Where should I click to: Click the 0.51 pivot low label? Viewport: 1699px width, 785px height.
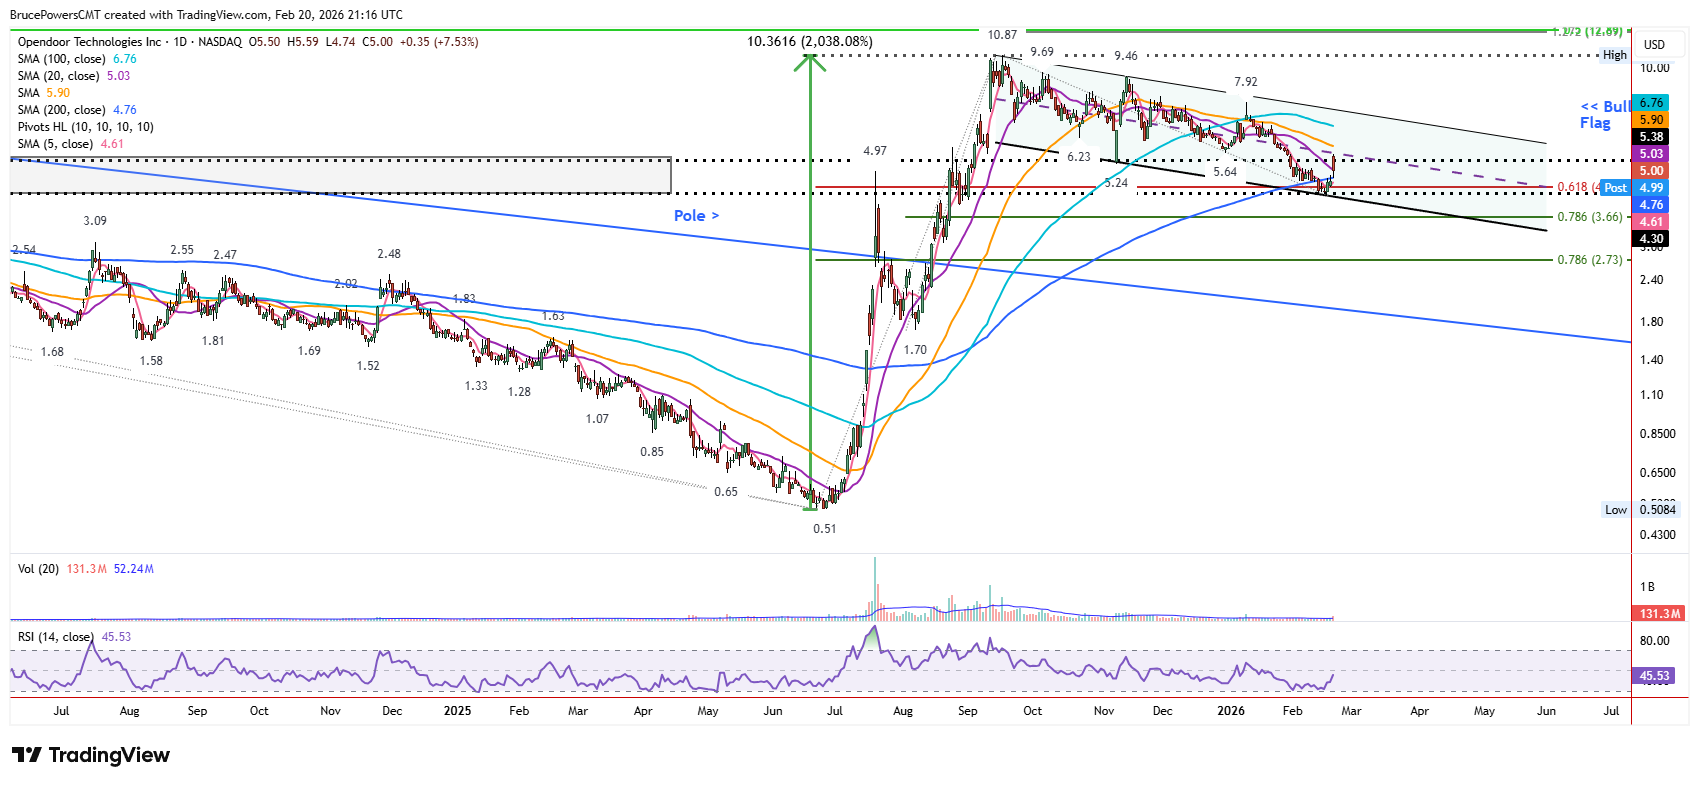click(x=824, y=529)
